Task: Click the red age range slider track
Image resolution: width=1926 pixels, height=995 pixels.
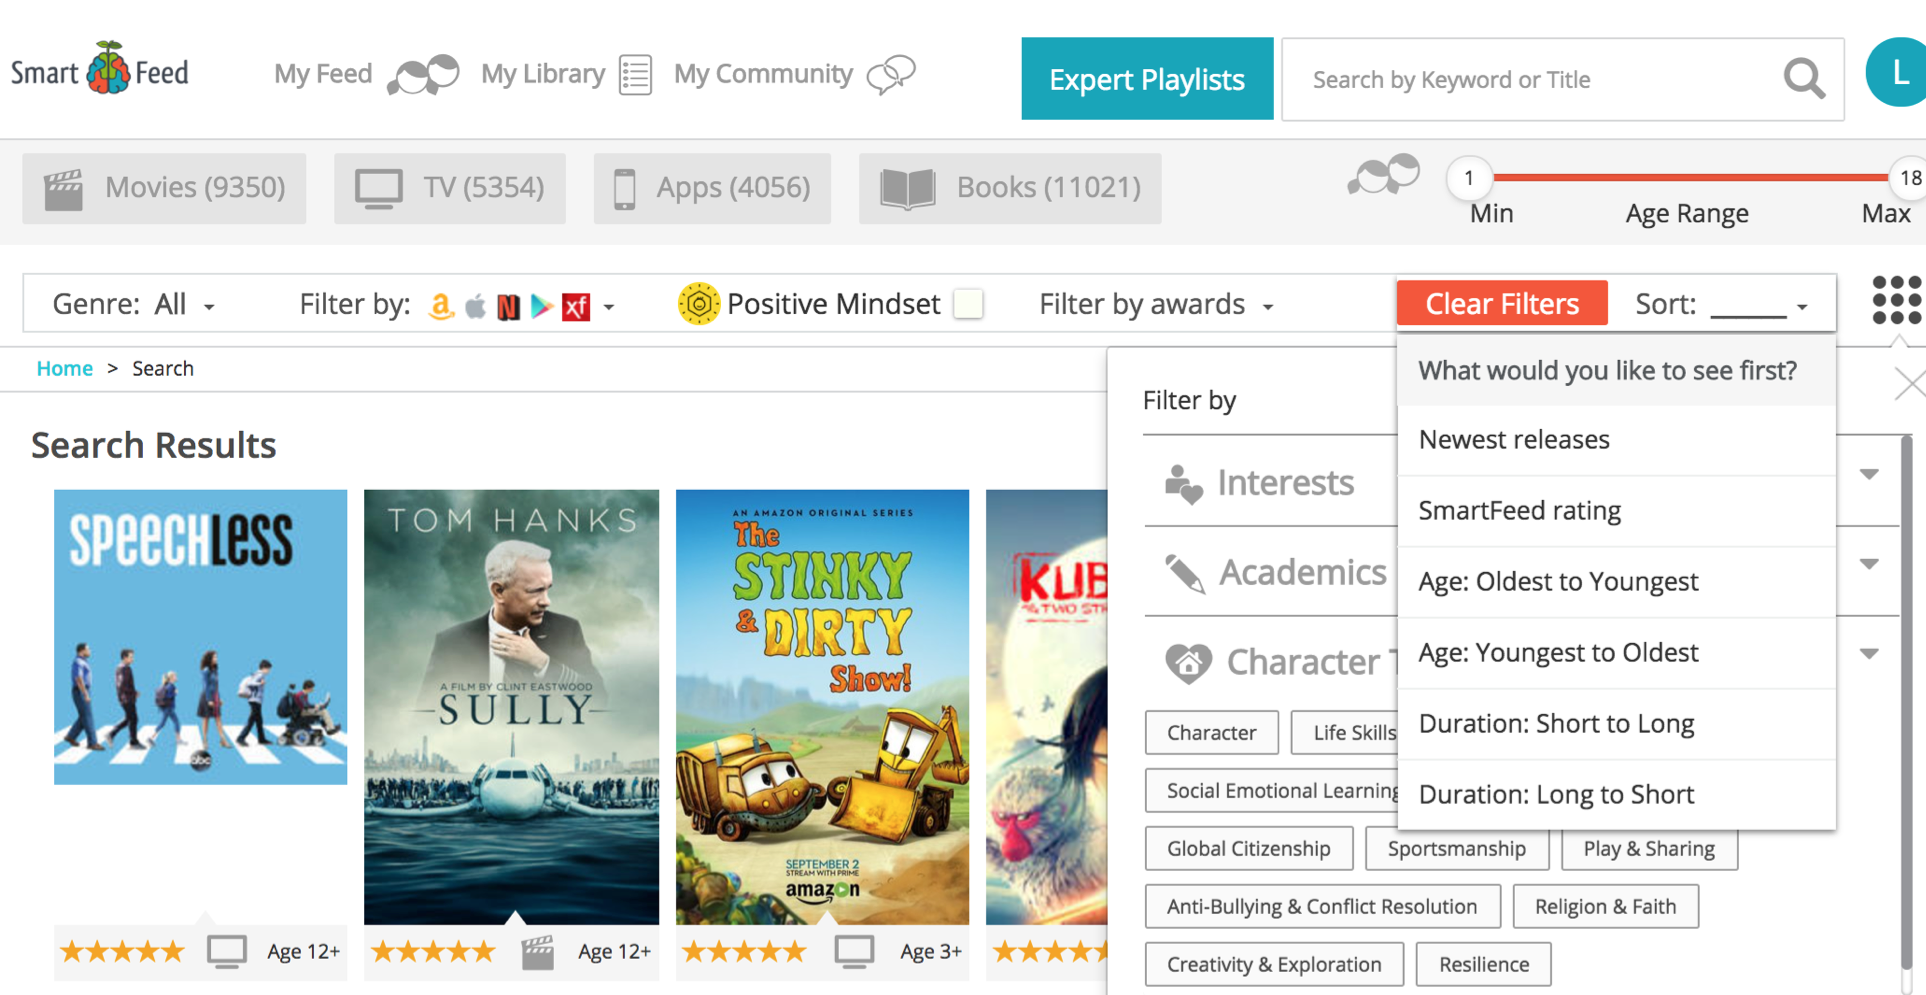Action: [x=1689, y=178]
